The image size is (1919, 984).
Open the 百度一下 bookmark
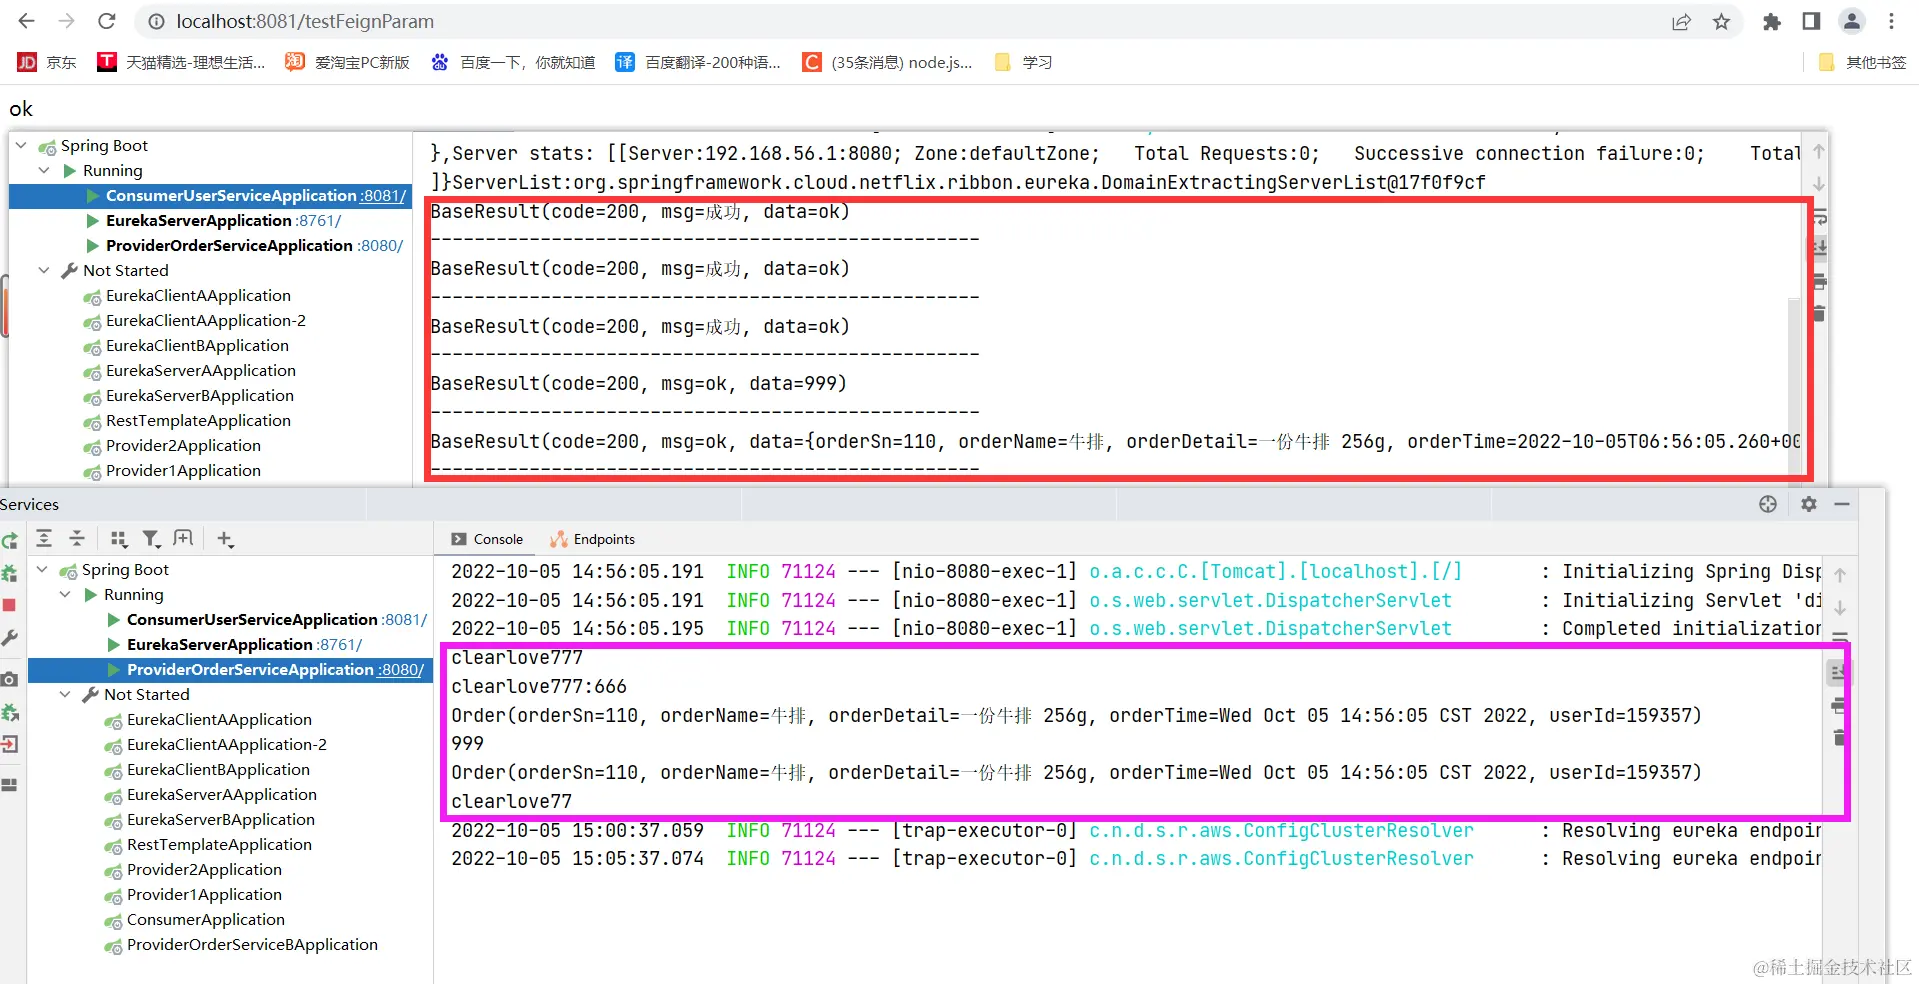513,62
